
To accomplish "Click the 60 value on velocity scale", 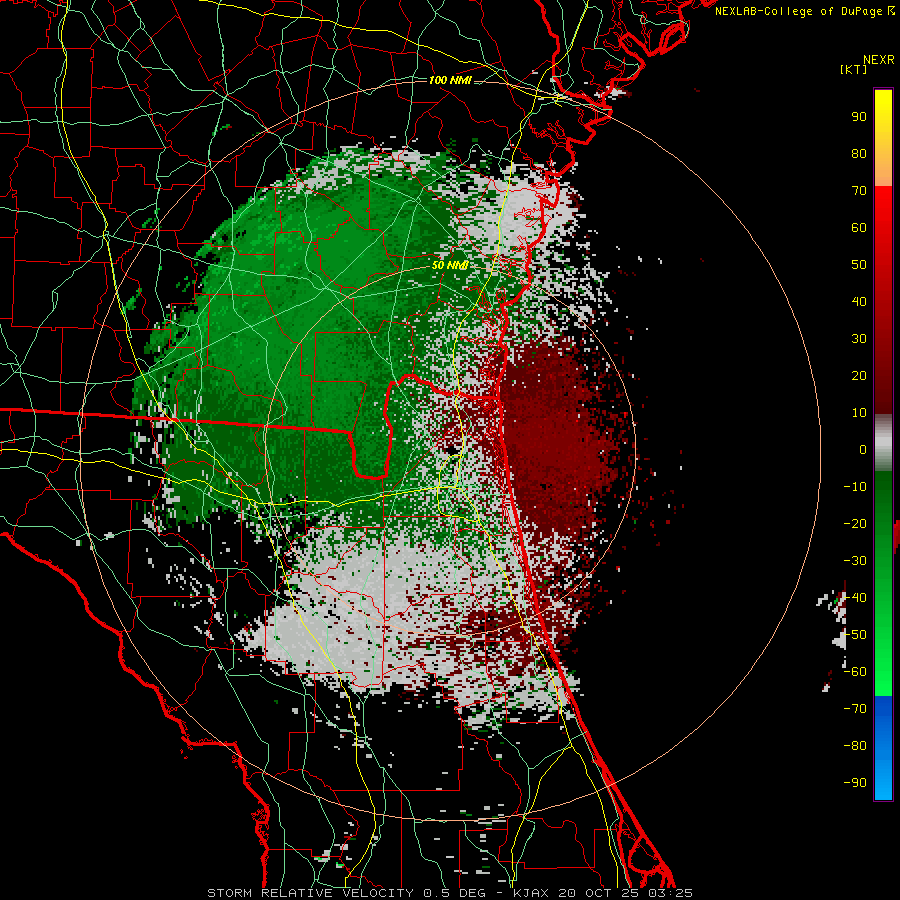I will (x=859, y=227).
